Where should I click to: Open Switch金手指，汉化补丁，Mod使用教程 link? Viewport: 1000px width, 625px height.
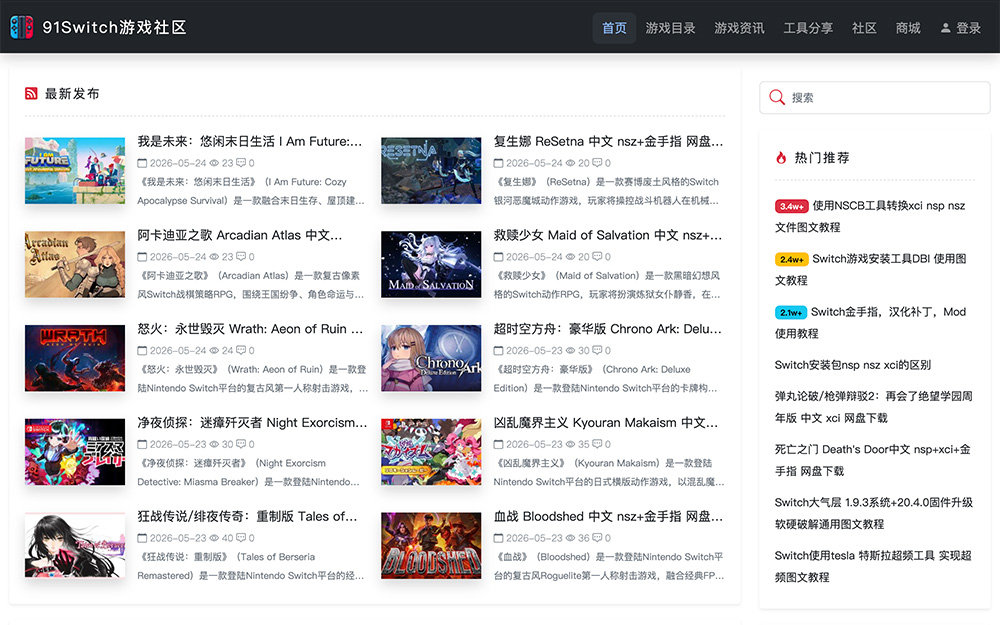tap(871, 323)
